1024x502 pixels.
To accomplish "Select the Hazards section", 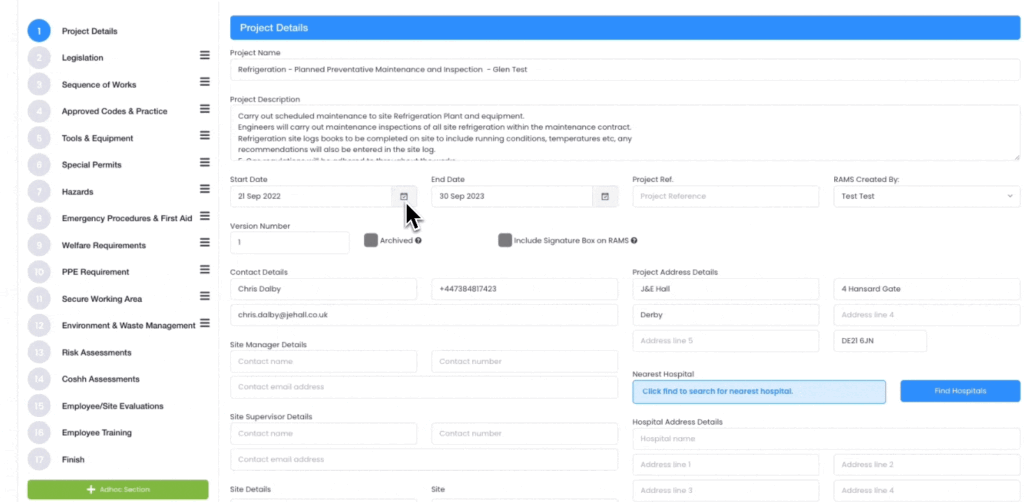I will click(77, 192).
